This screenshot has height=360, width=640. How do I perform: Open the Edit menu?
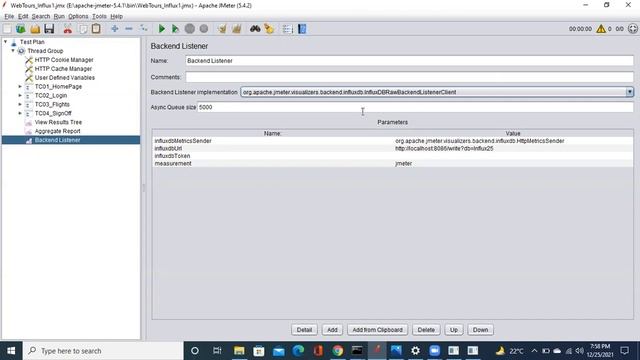23,16
